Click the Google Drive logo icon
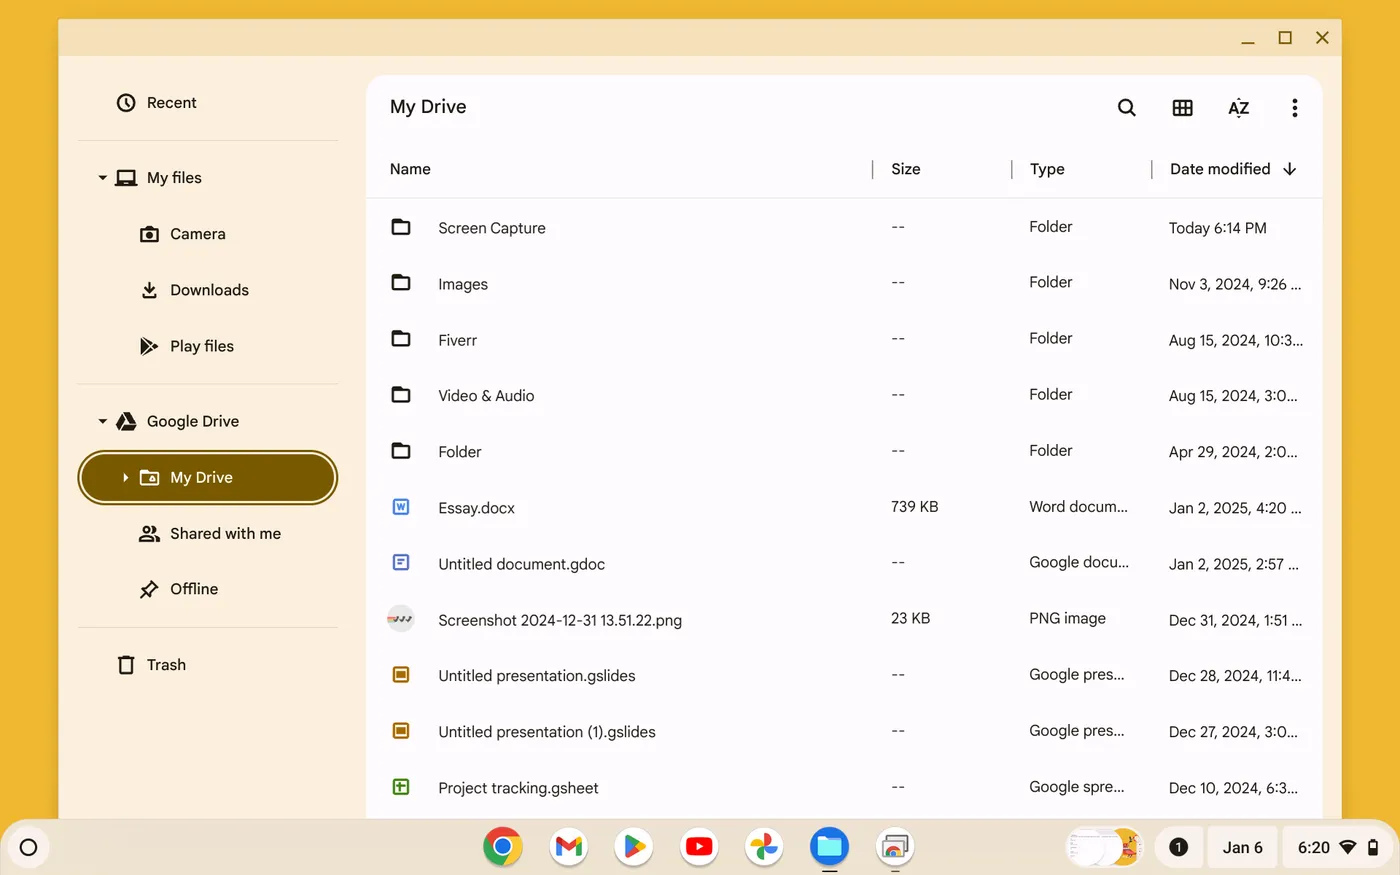The height and width of the screenshot is (875, 1400). click(x=126, y=422)
